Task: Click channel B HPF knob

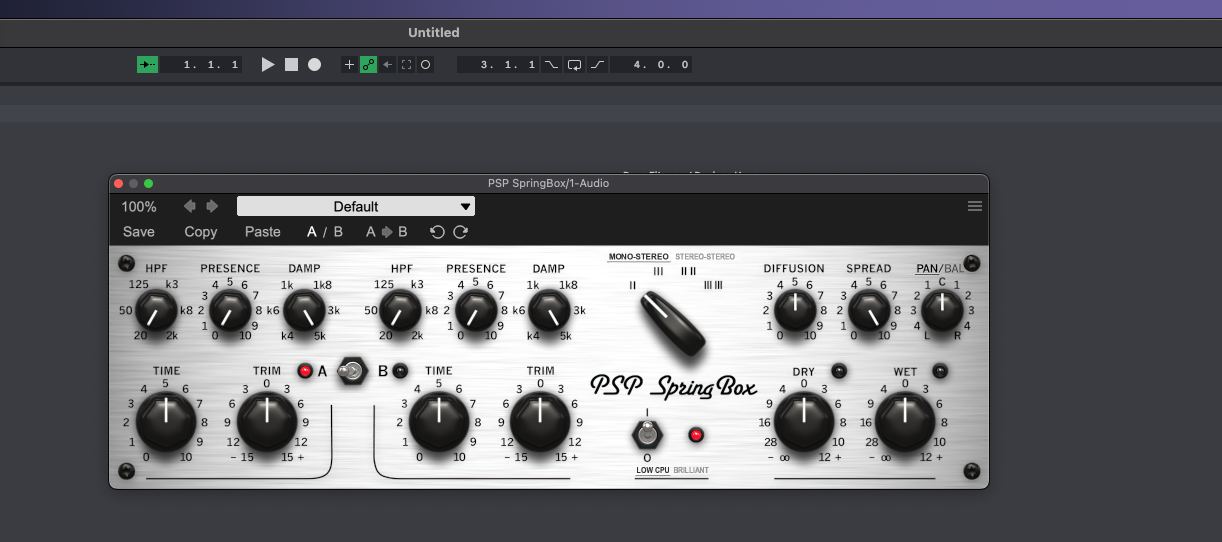Action: (x=401, y=312)
